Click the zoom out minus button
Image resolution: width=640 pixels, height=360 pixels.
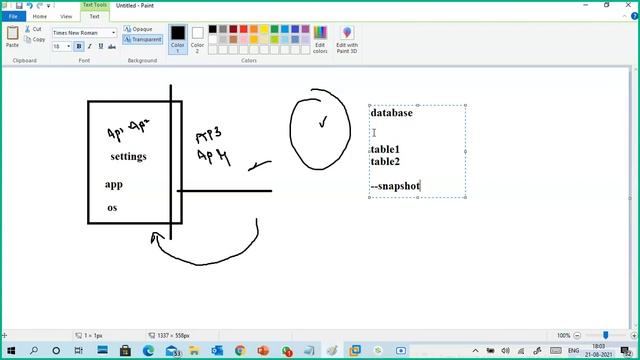point(577,336)
